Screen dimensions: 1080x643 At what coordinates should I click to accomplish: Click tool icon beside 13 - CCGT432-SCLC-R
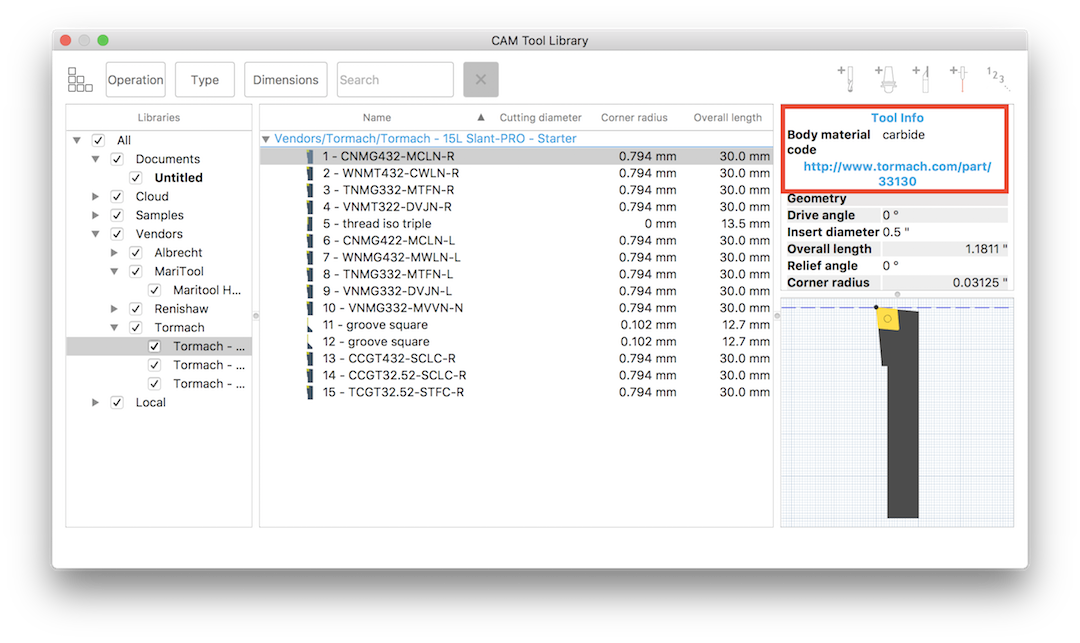310,359
